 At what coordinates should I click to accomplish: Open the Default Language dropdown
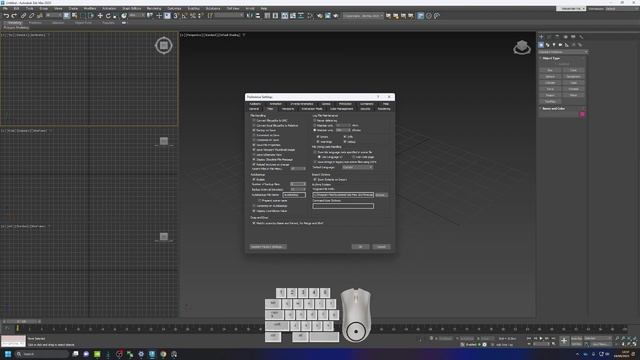pos(357,167)
